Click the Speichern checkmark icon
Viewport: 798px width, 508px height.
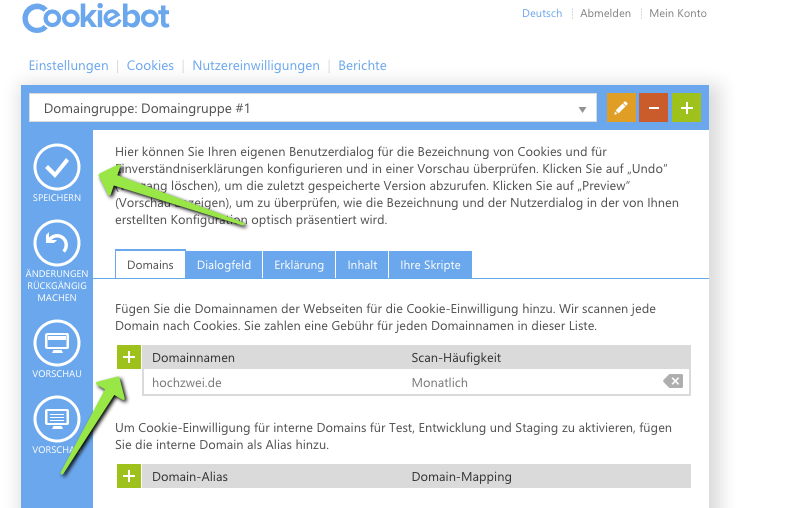click(57, 167)
